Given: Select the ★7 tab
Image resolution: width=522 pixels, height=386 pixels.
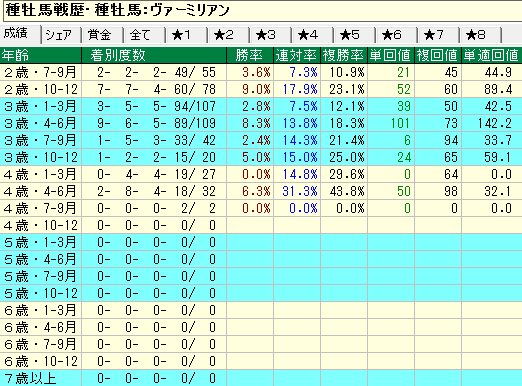Looking at the screenshot, I should pyautogui.click(x=439, y=35).
